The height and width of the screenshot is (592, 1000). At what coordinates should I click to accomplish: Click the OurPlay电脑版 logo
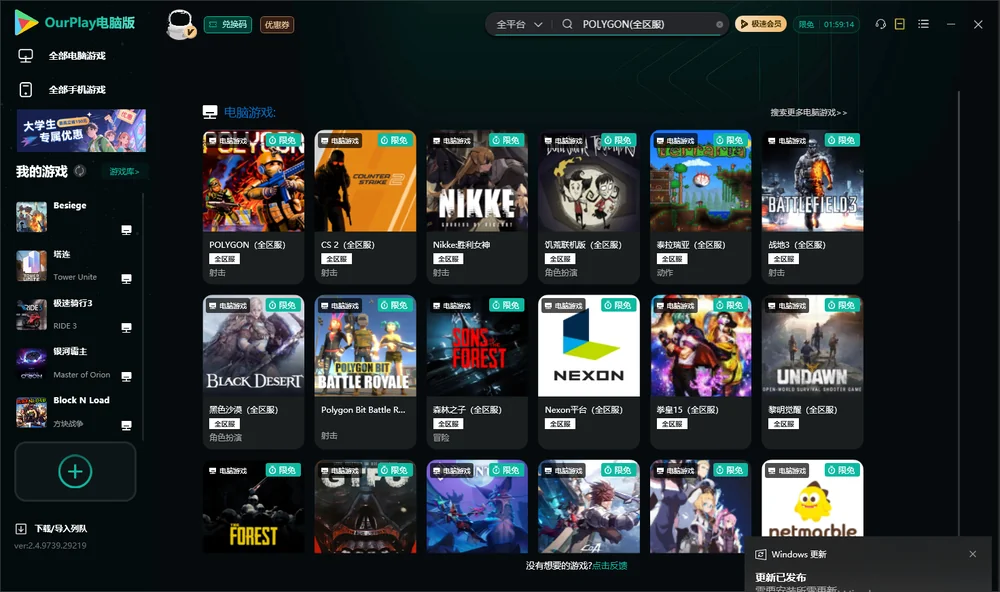[75, 23]
